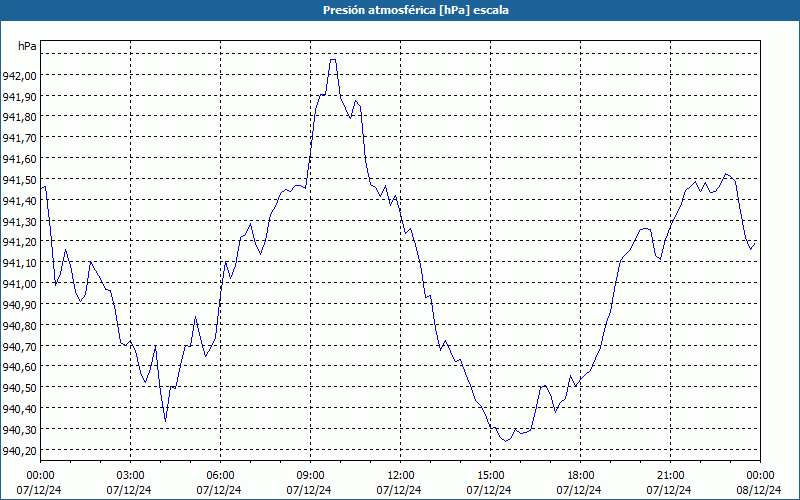Click the 940,90 y-axis value

click(19, 305)
